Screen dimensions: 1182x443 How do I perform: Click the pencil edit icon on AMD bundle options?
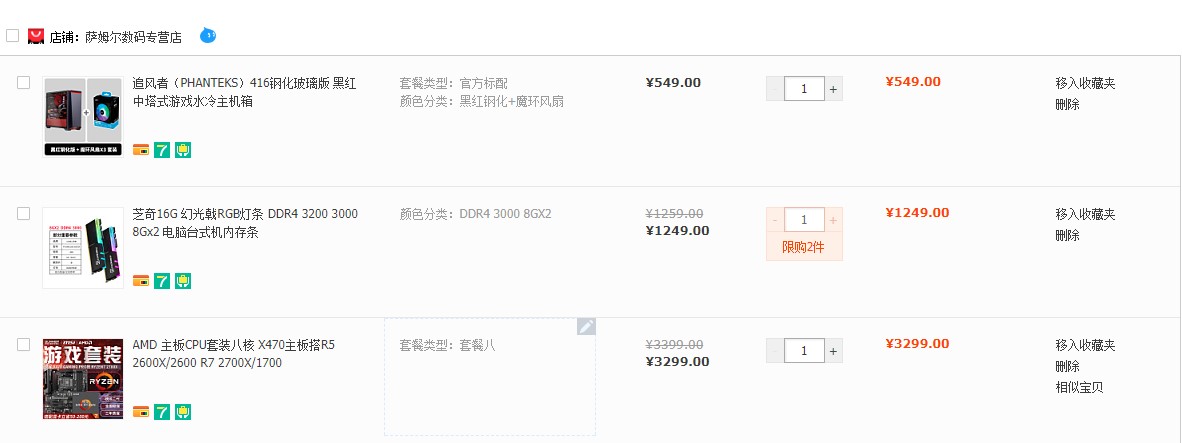[x=586, y=326]
